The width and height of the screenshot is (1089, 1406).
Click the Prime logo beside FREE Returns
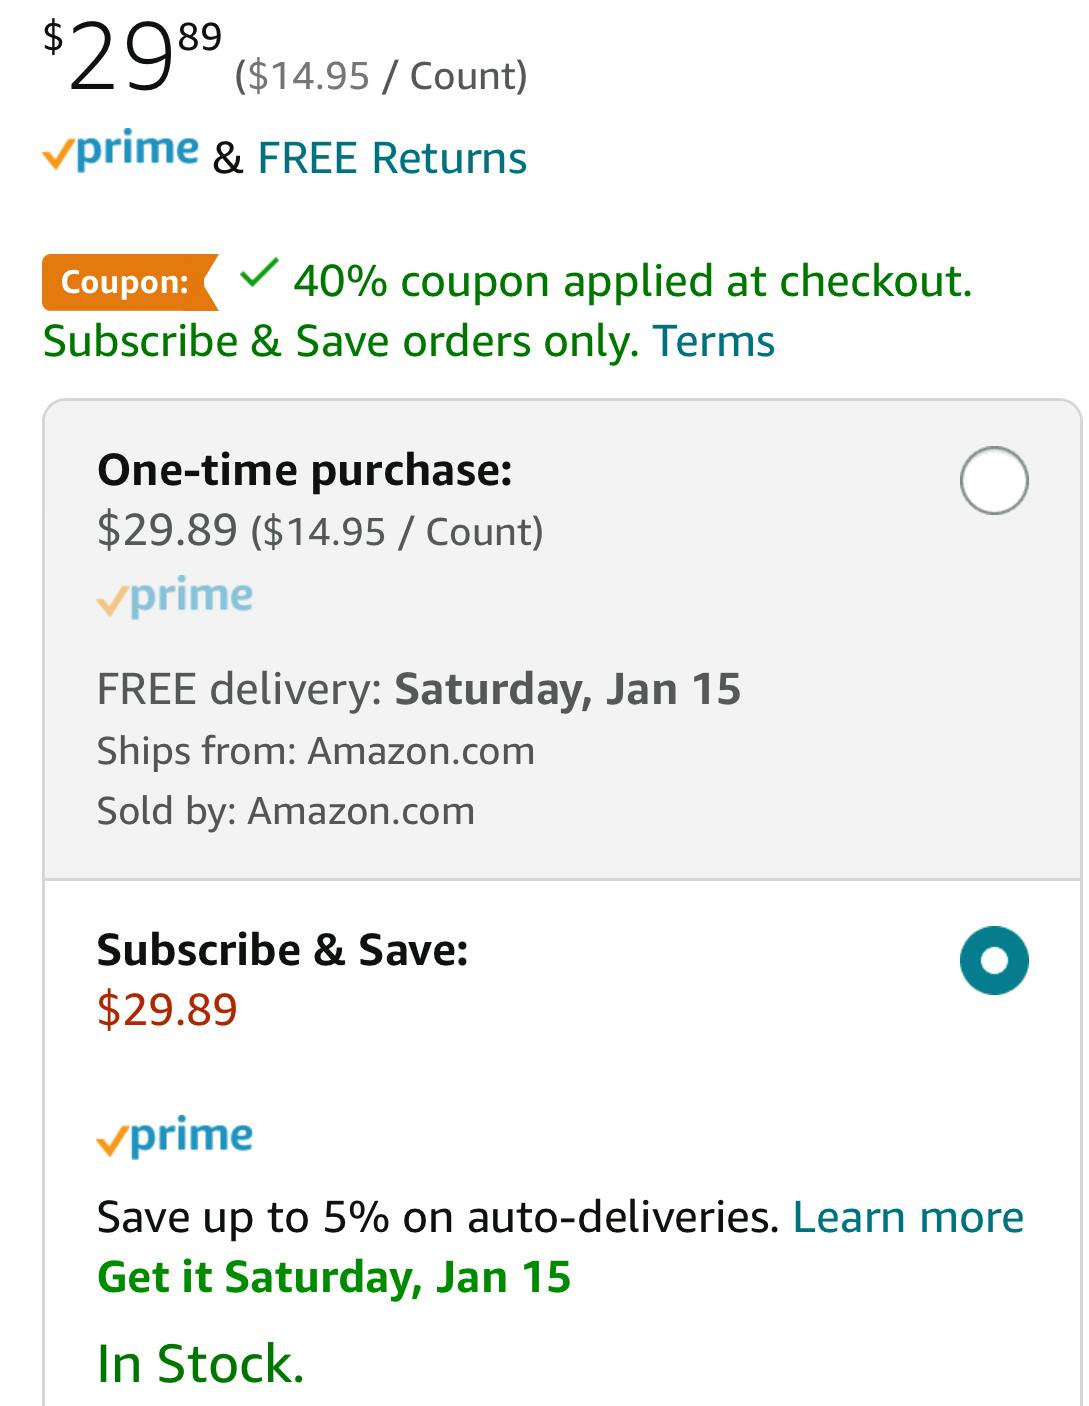tap(121, 152)
